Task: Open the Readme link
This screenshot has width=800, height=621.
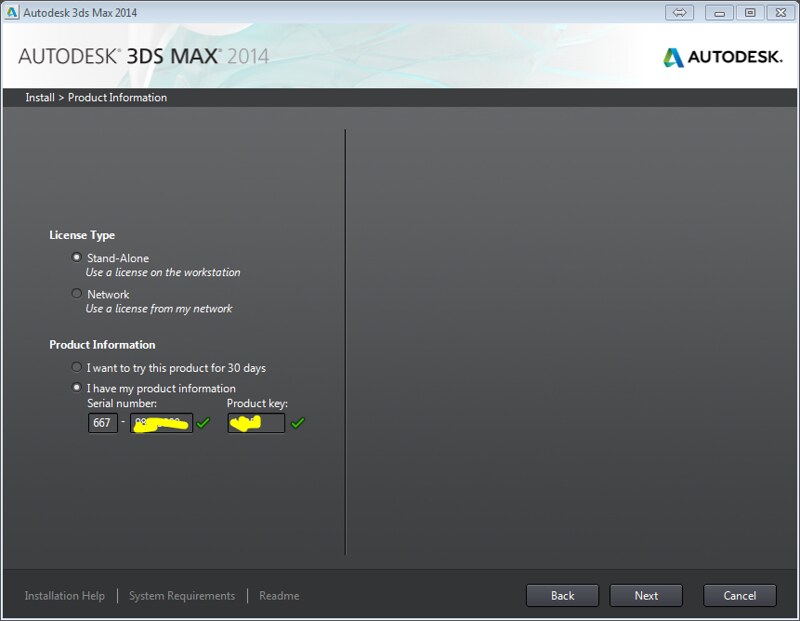Action: click(279, 596)
